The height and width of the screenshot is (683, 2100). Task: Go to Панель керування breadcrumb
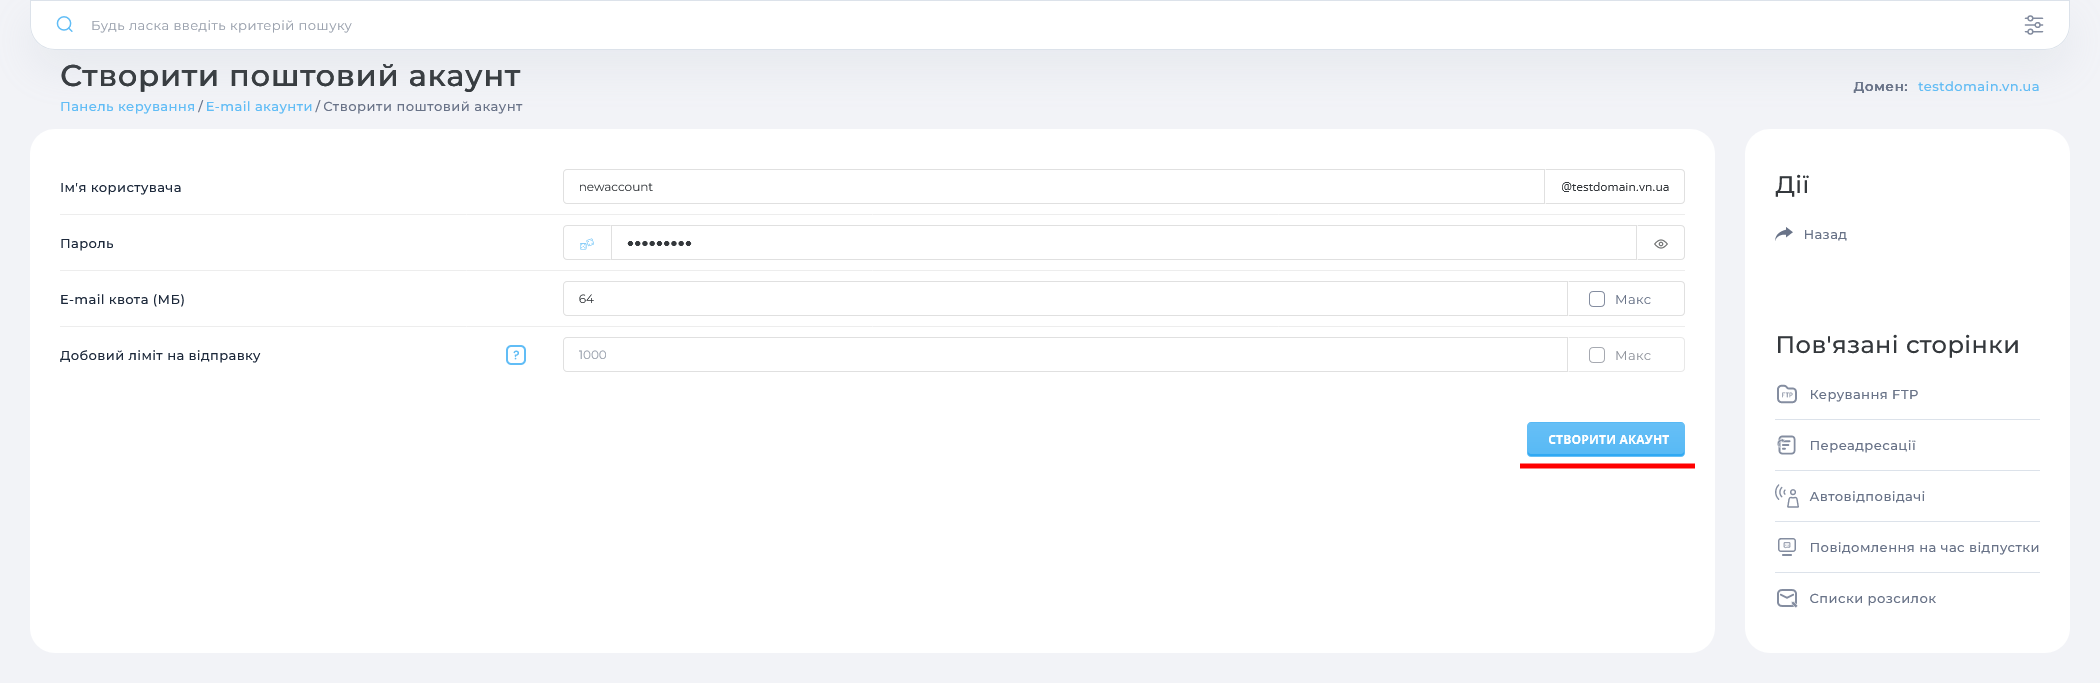click(x=127, y=107)
